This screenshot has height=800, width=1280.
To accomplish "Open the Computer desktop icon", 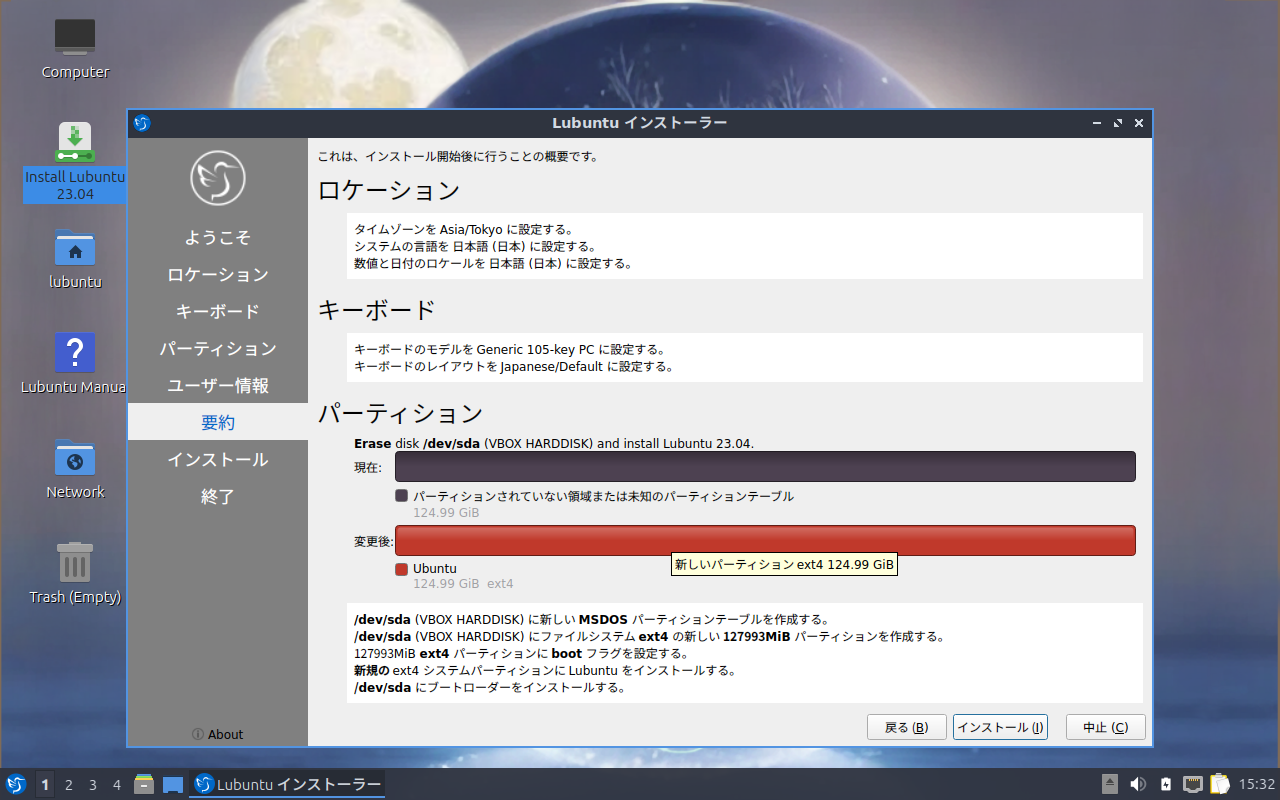I will 75,49.
